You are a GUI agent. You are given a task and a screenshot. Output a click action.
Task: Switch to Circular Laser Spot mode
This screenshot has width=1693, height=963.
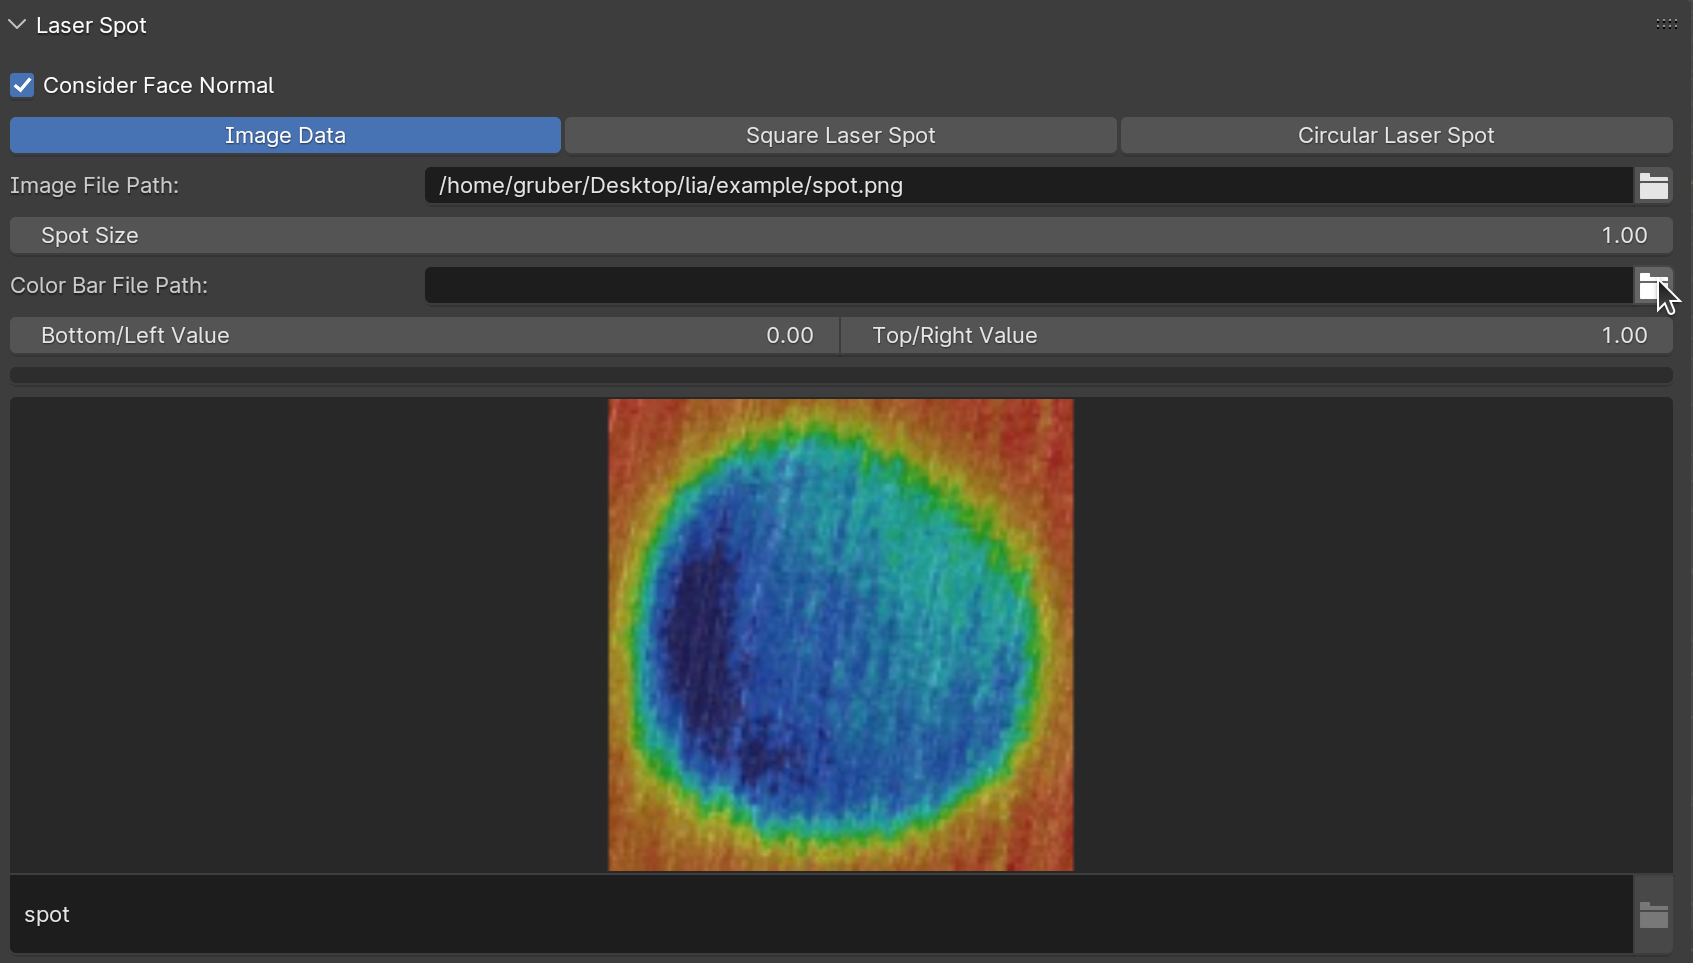pyautogui.click(x=1396, y=135)
